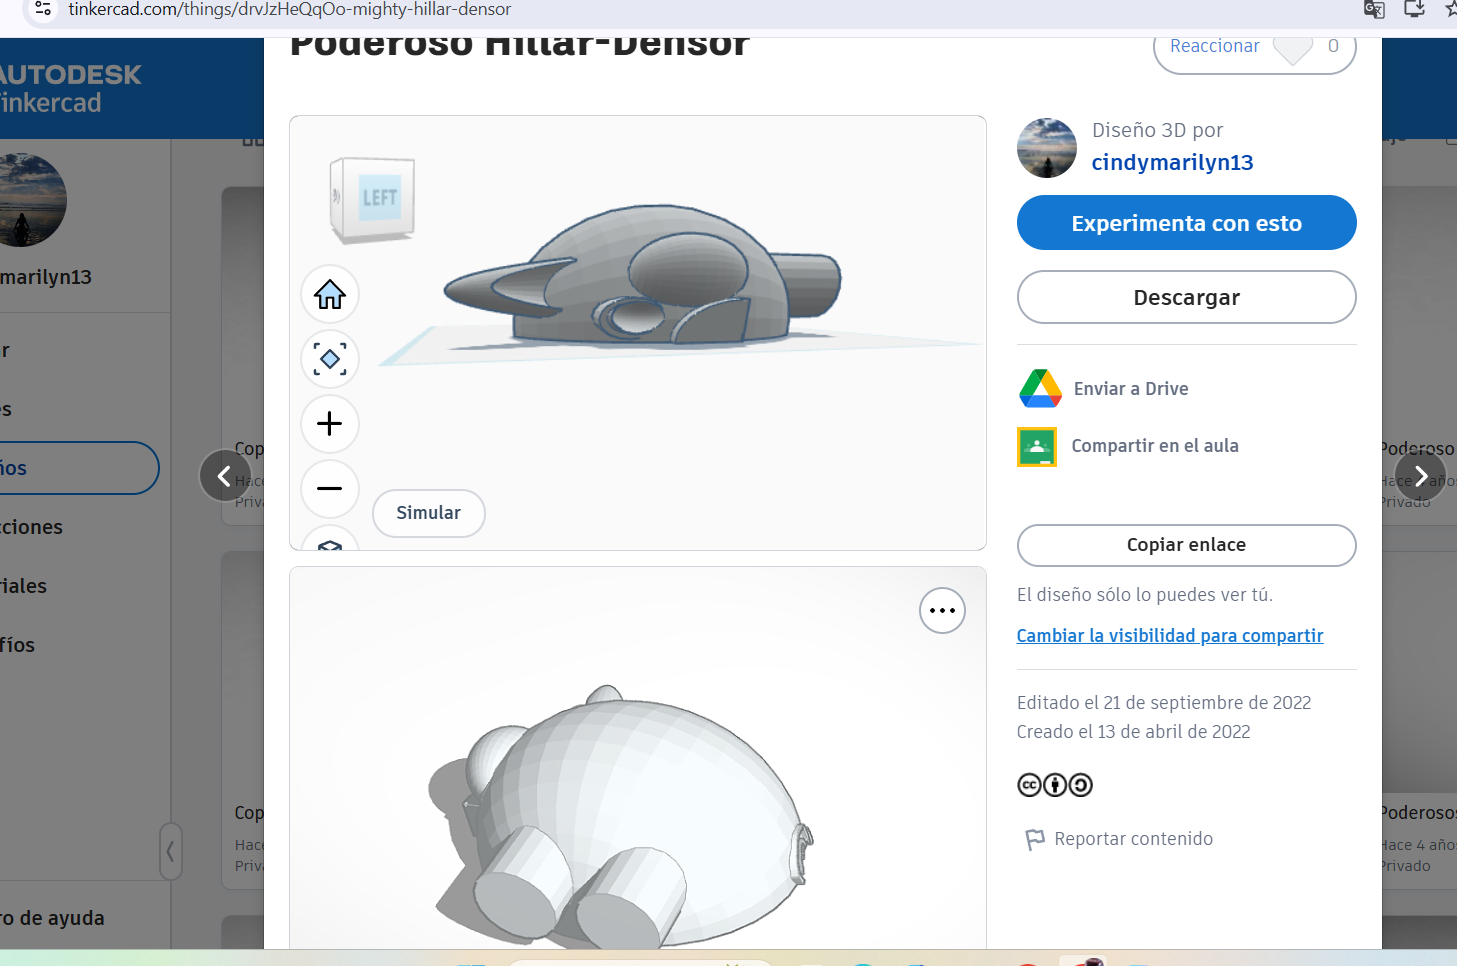Screen dimensions: 1457x966
Task: Click Compartir en el aula
Action: [1154, 446]
